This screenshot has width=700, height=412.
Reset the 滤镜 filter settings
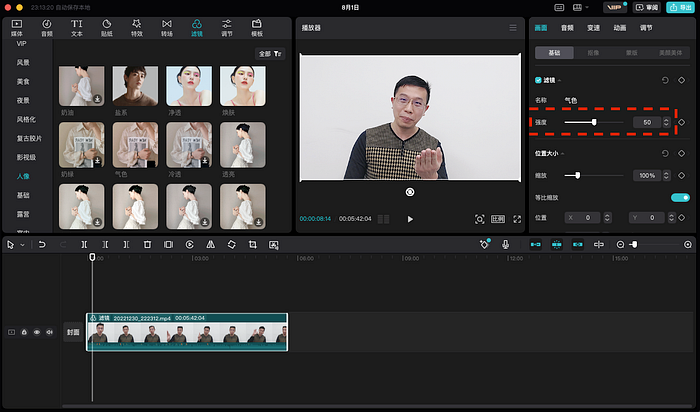[x=666, y=80]
